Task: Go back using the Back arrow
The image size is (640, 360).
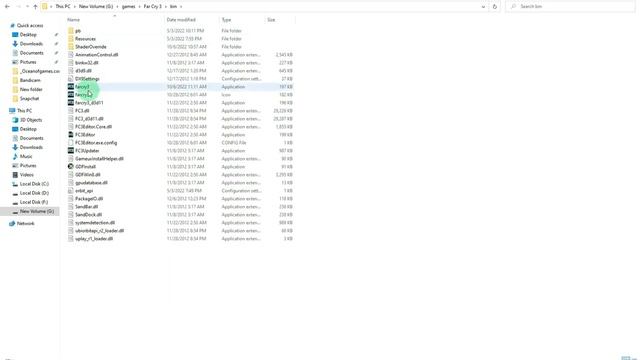Action: pos(7,7)
